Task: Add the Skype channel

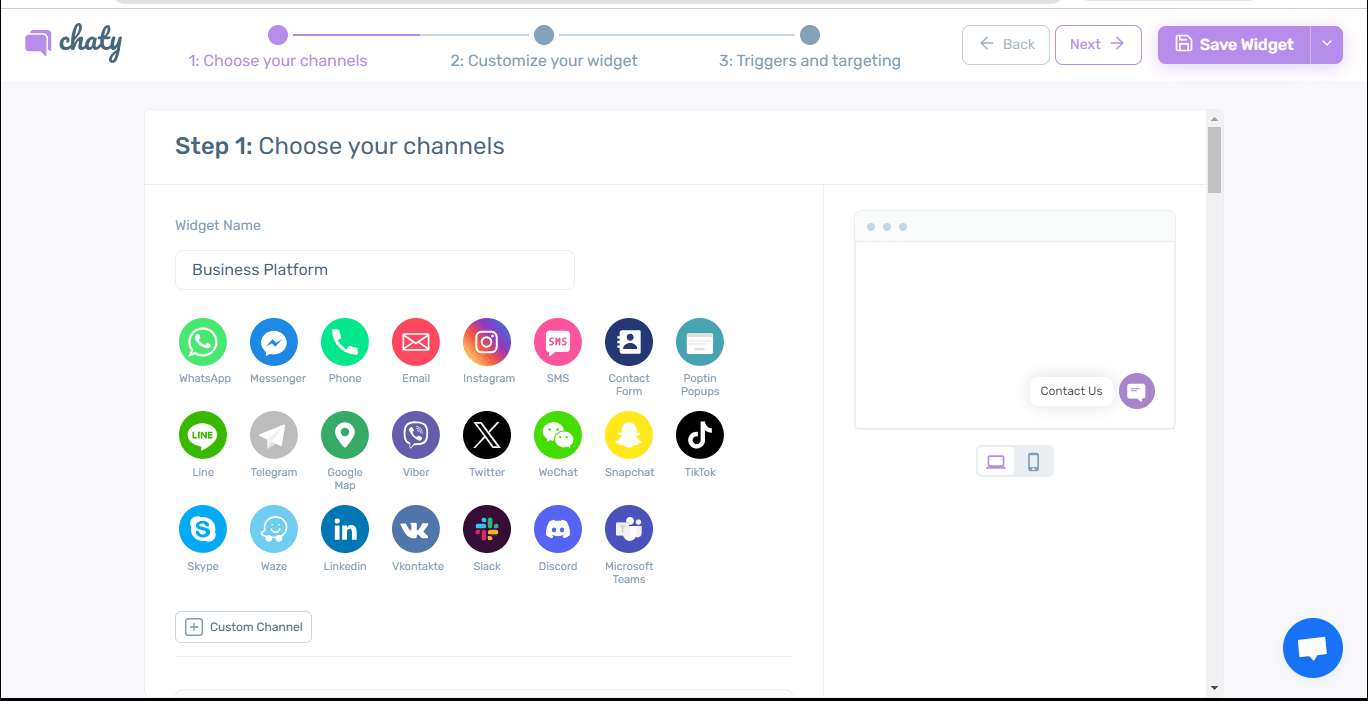Action: (203, 530)
